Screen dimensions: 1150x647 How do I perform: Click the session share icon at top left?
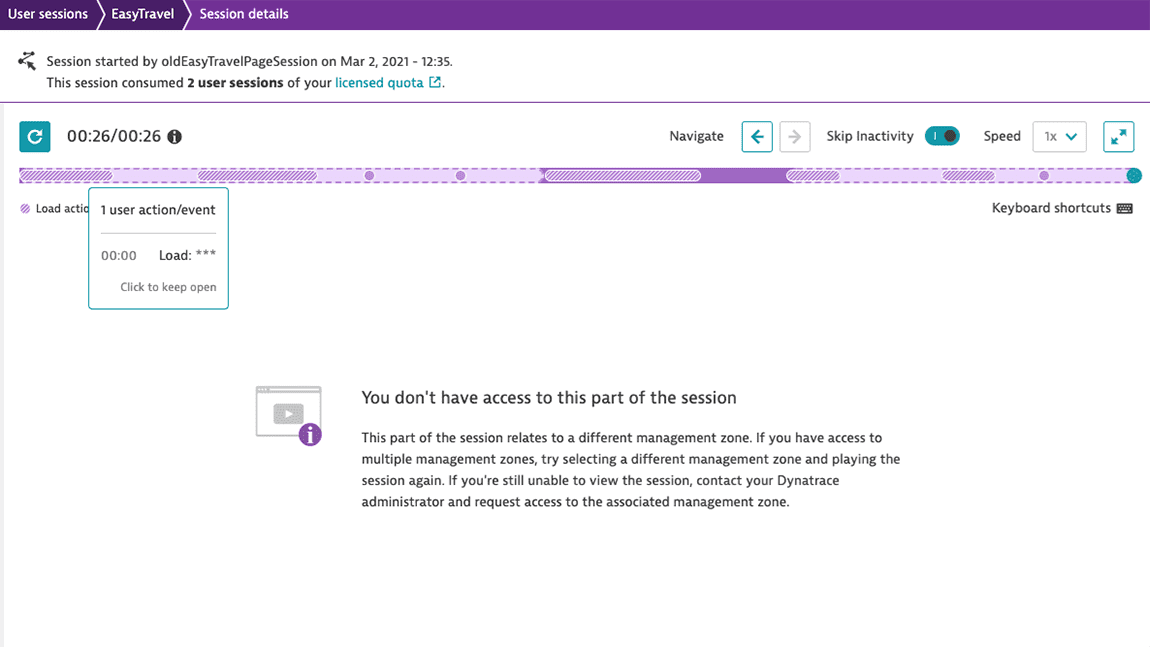27,62
